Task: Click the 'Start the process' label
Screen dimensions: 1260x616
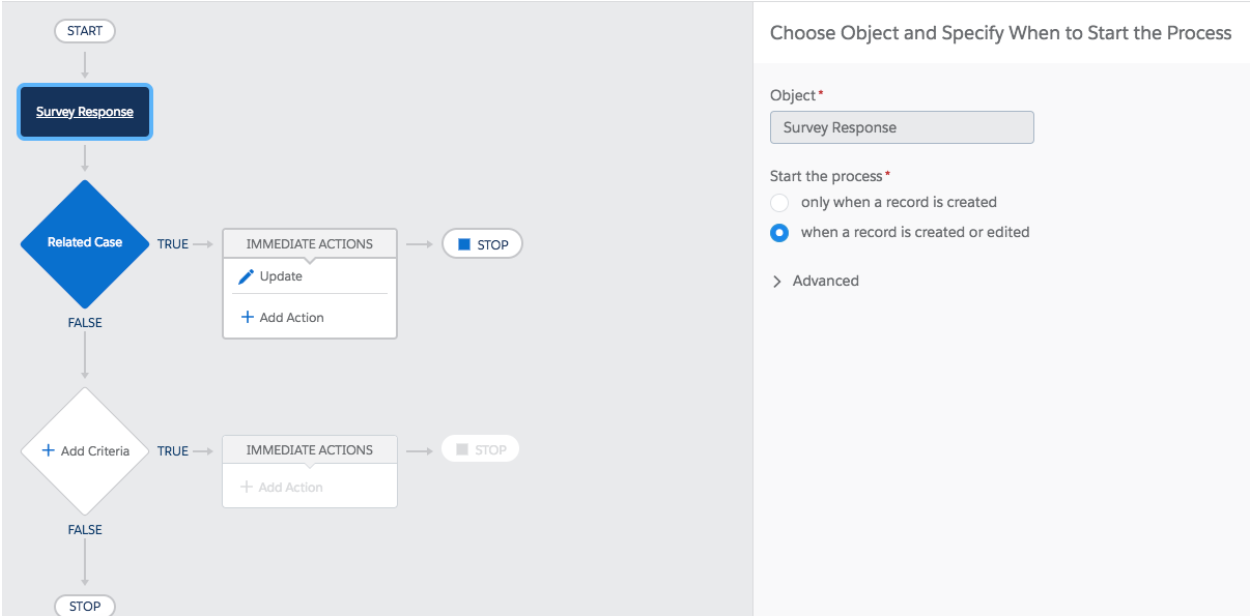Action: pos(827,176)
